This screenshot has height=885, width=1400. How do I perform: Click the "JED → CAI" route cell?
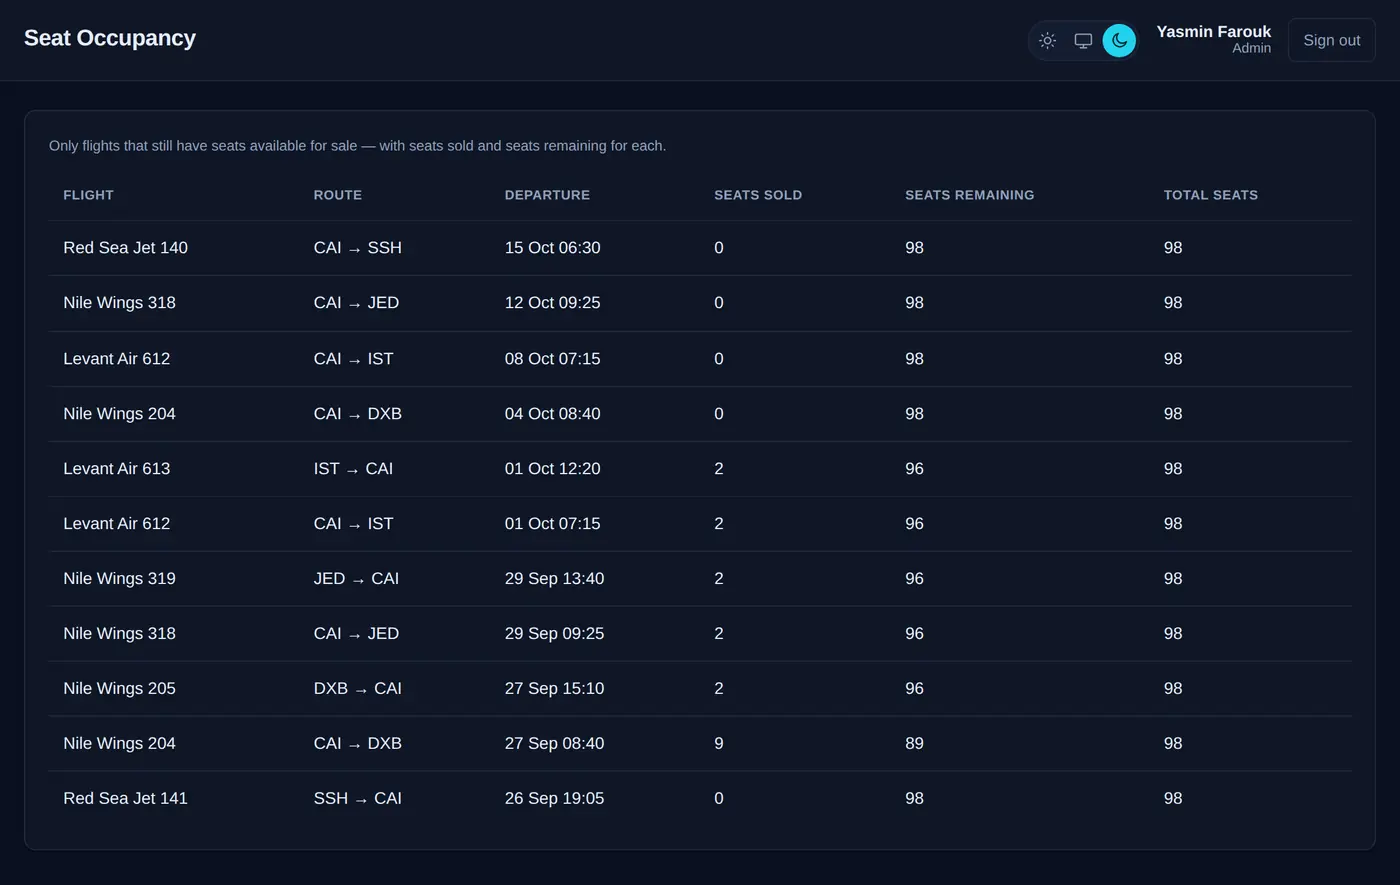pyautogui.click(x=356, y=578)
